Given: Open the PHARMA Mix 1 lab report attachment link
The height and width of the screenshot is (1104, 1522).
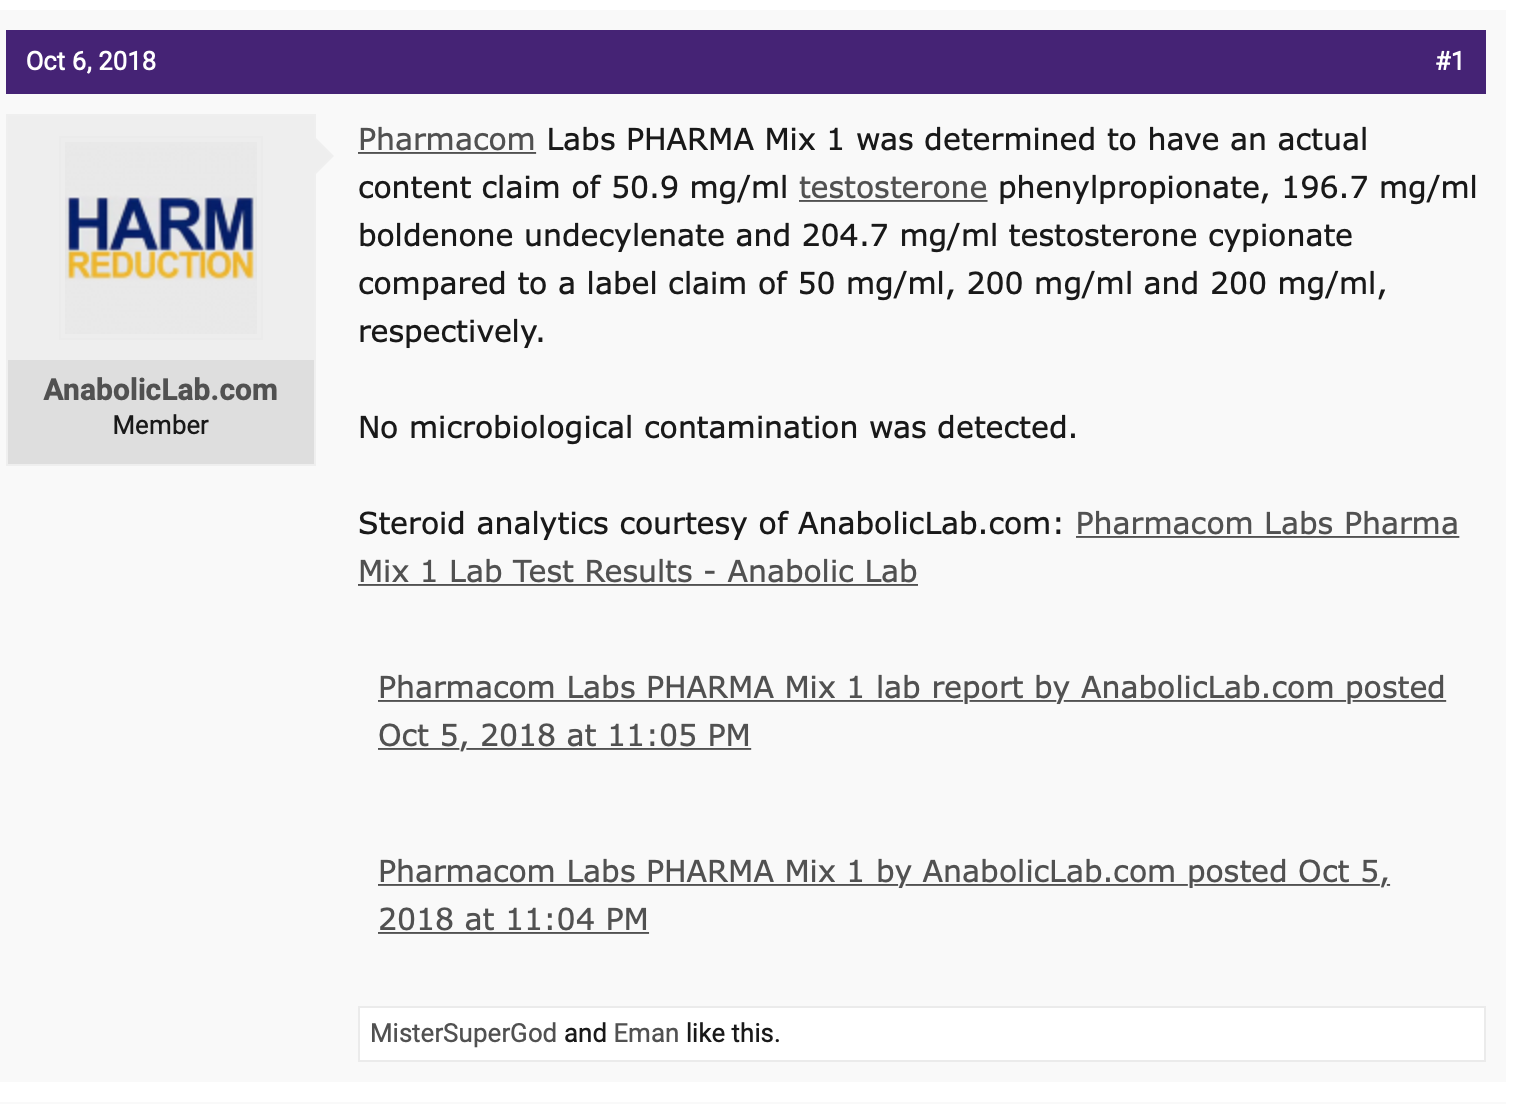Looking at the screenshot, I should tap(911, 711).
